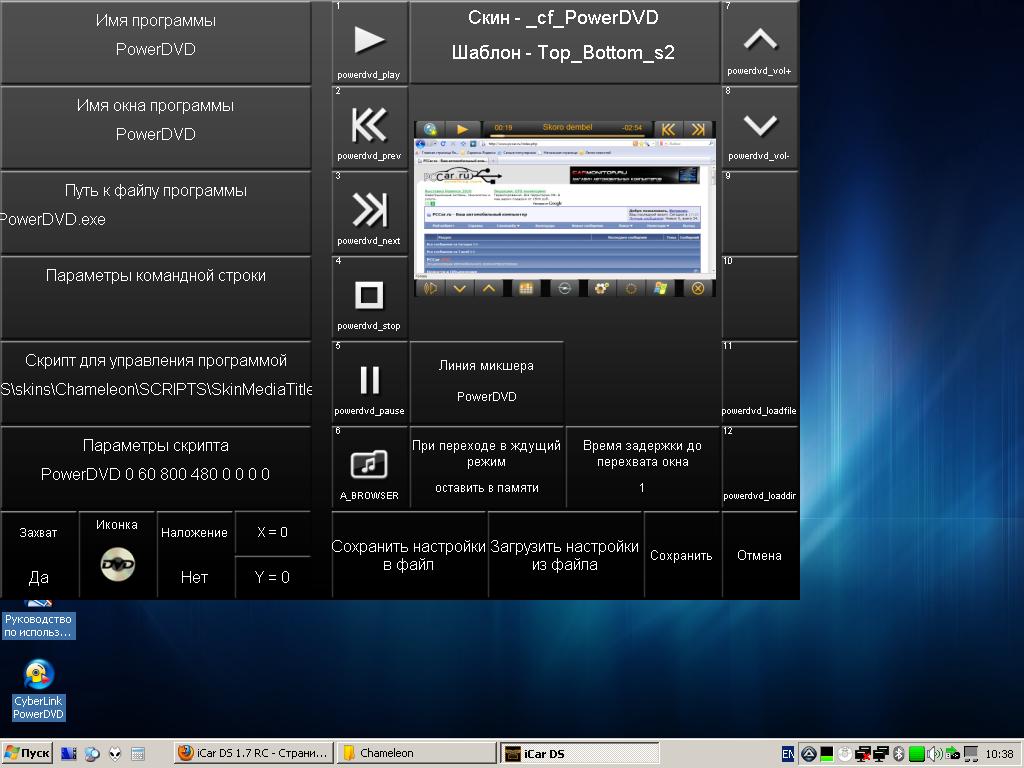
Task: Click the powerdvd_next fast-forward icon
Action: coord(369,211)
